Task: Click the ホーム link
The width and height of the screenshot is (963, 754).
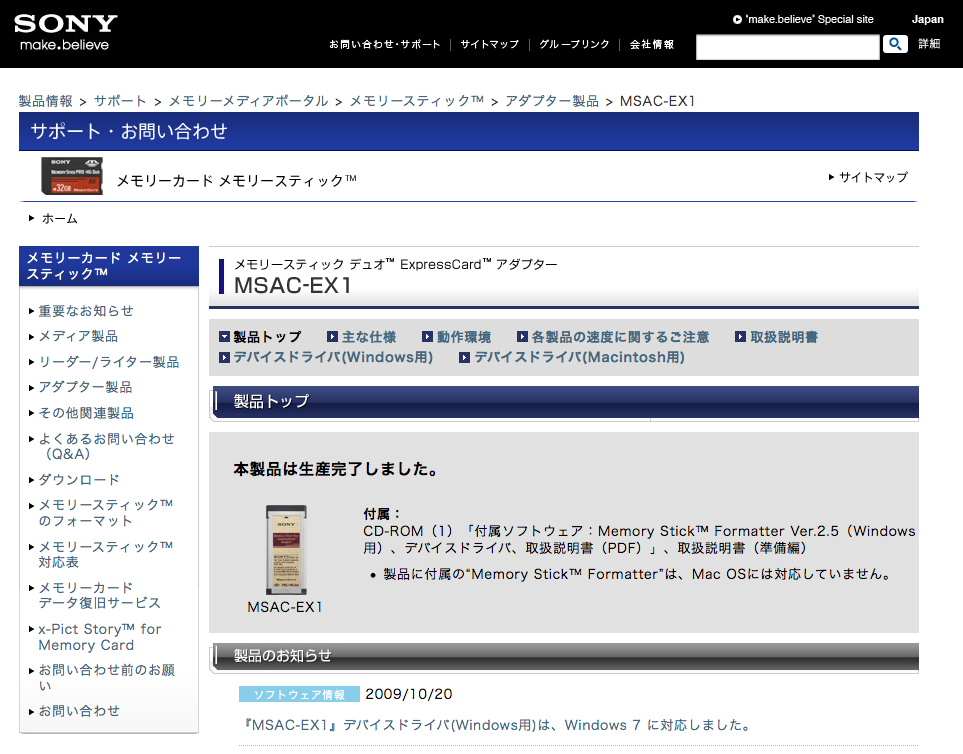Action: (60, 219)
